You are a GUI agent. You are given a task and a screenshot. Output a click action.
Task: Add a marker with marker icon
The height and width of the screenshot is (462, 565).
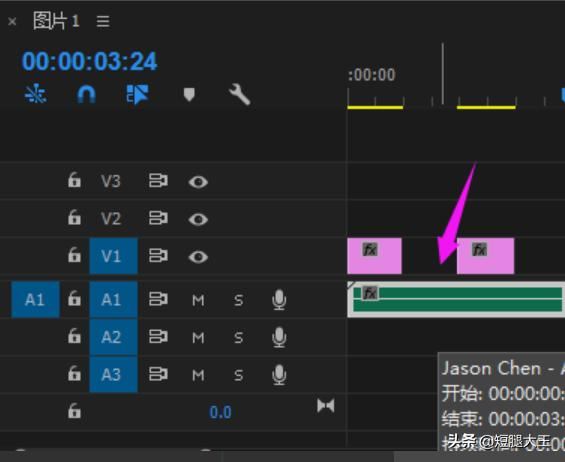point(189,94)
